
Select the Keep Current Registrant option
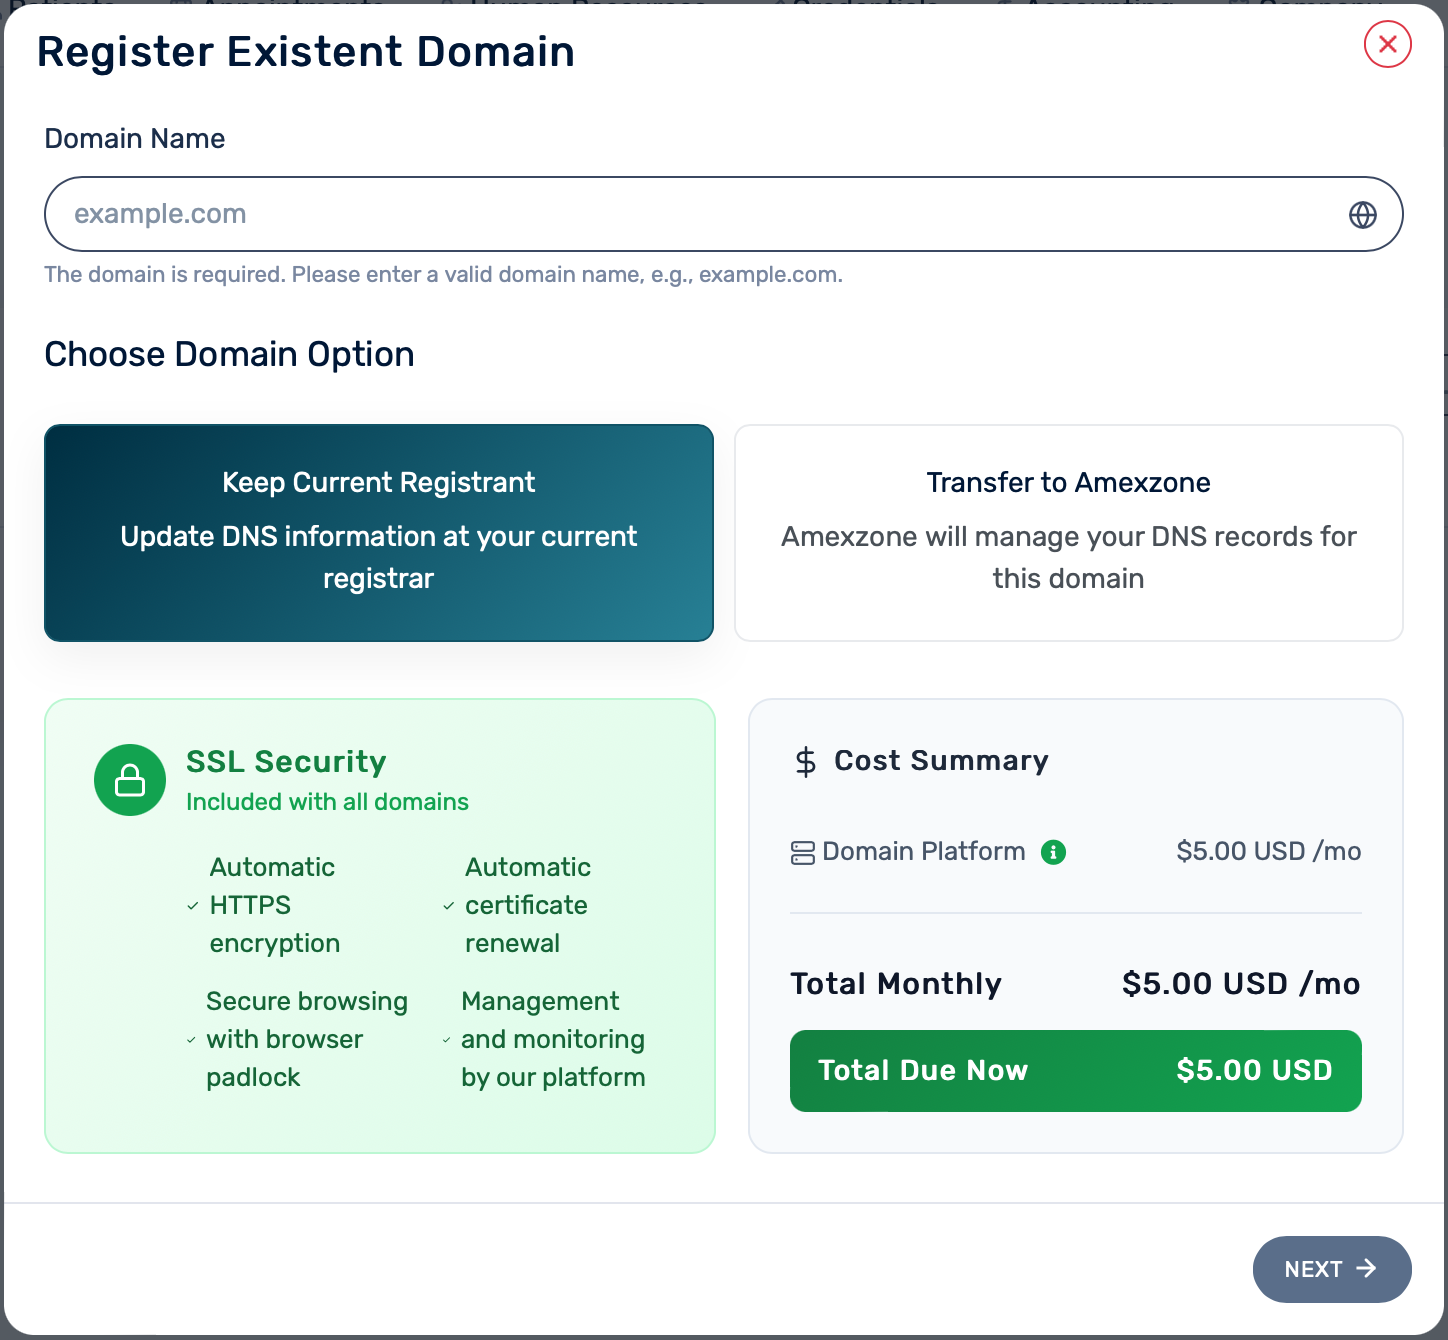pos(379,533)
